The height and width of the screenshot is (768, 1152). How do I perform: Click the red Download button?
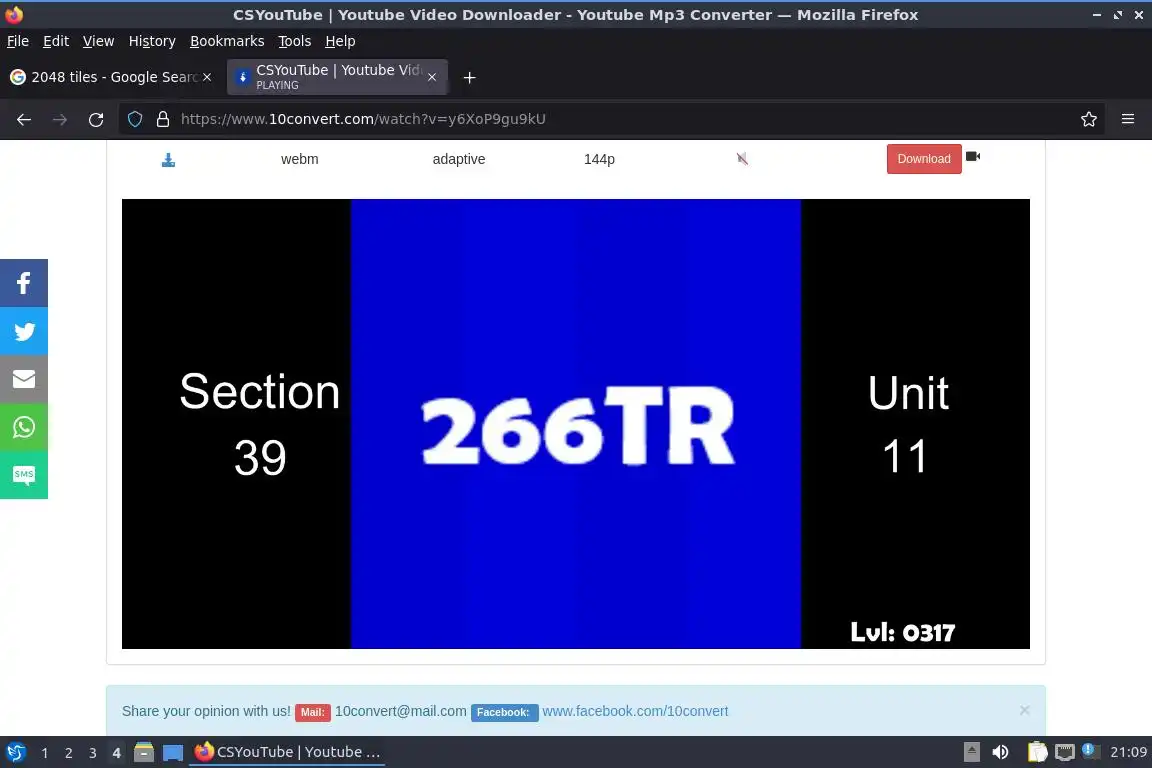point(924,159)
